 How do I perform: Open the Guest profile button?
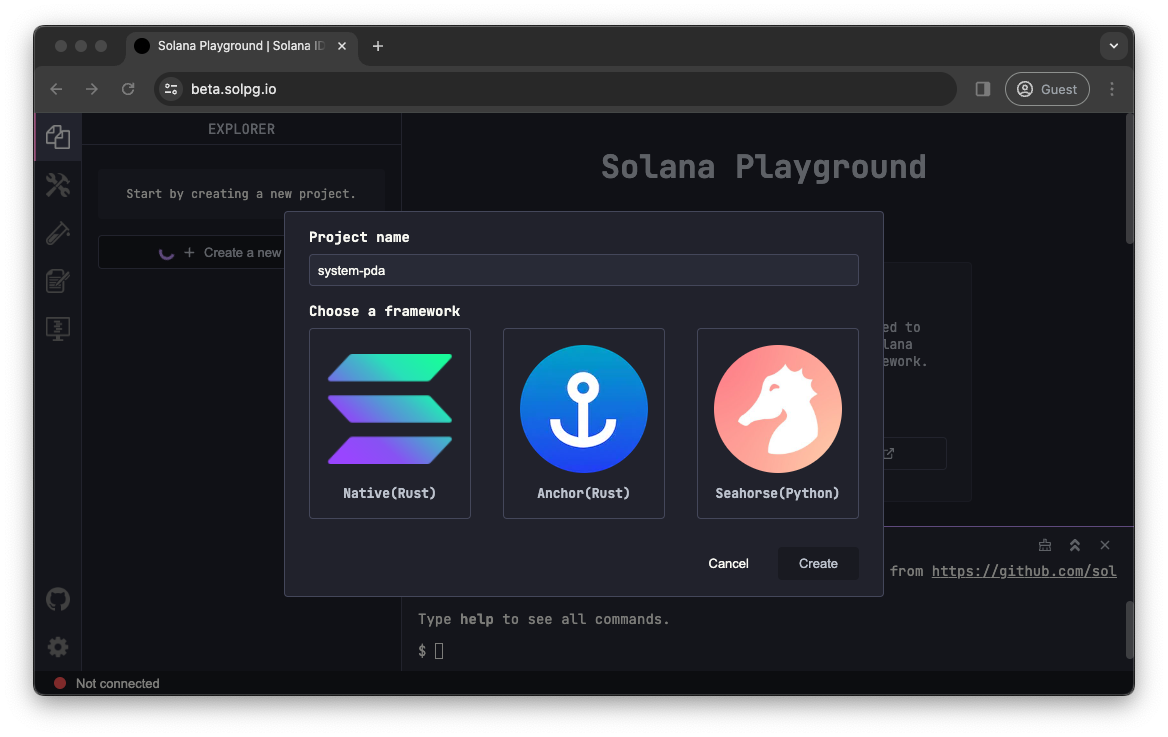click(x=1047, y=89)
